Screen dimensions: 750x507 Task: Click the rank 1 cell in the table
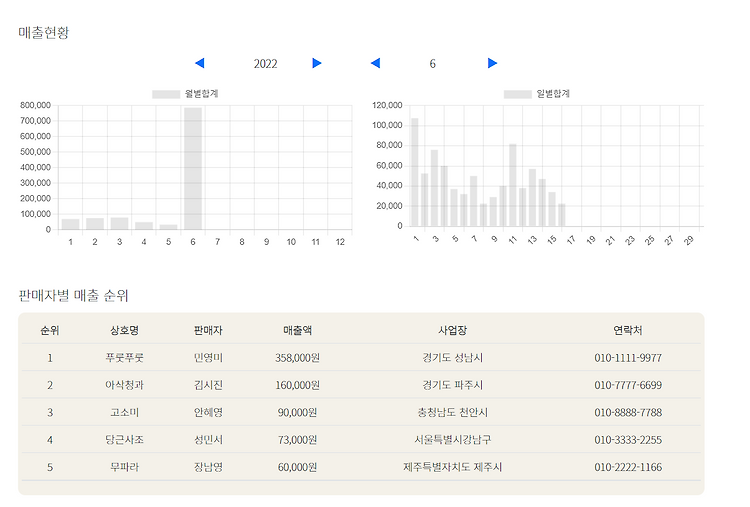tap(50, 358)
